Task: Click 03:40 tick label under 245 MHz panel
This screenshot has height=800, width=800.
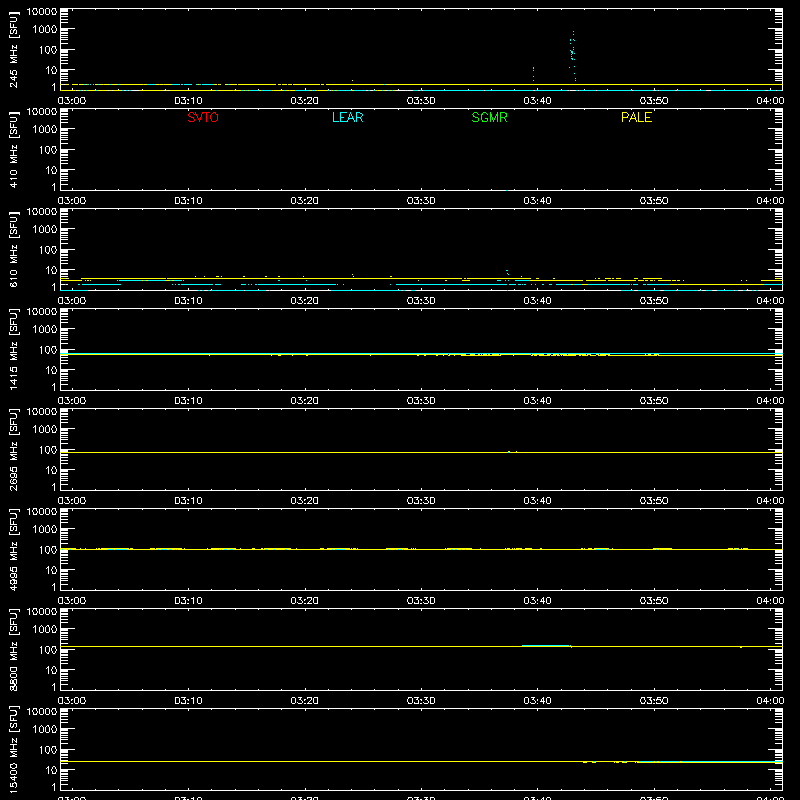Action: (537, 101)
